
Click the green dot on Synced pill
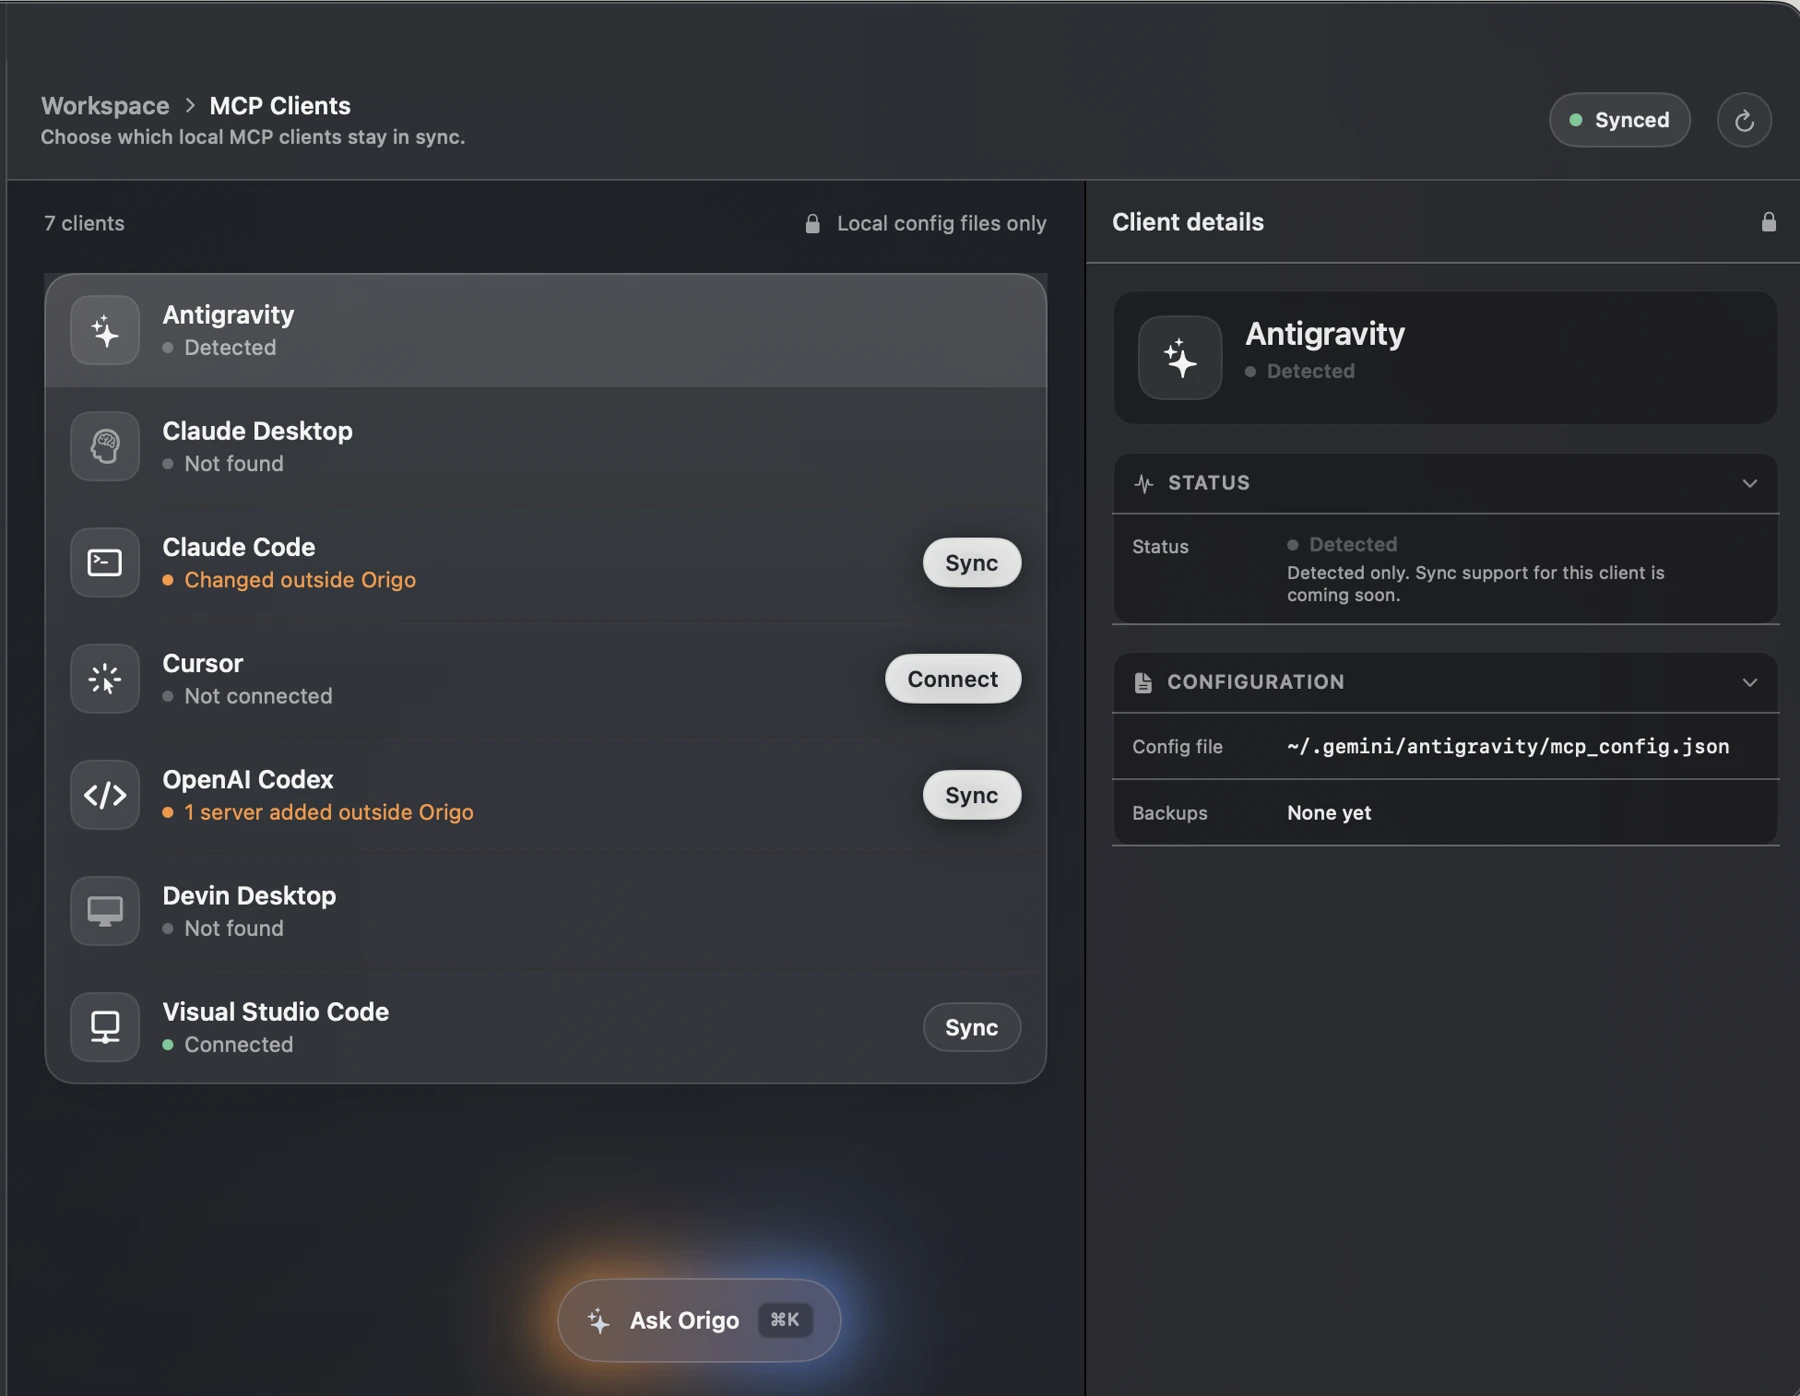tap(1576, 120)
